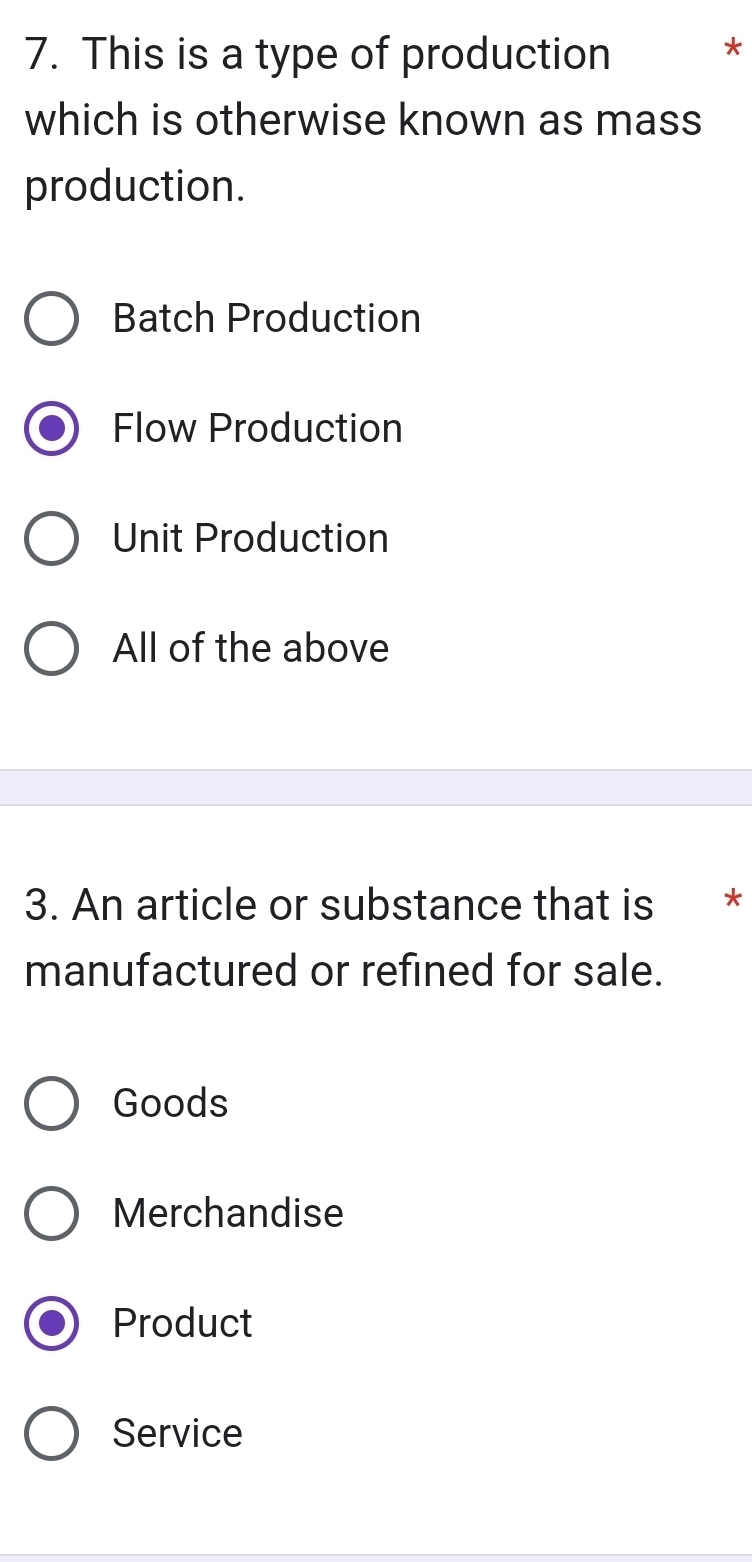Click the 'Product' option label text
This screenshot has height=1562, width=752.
(183, 1323)
